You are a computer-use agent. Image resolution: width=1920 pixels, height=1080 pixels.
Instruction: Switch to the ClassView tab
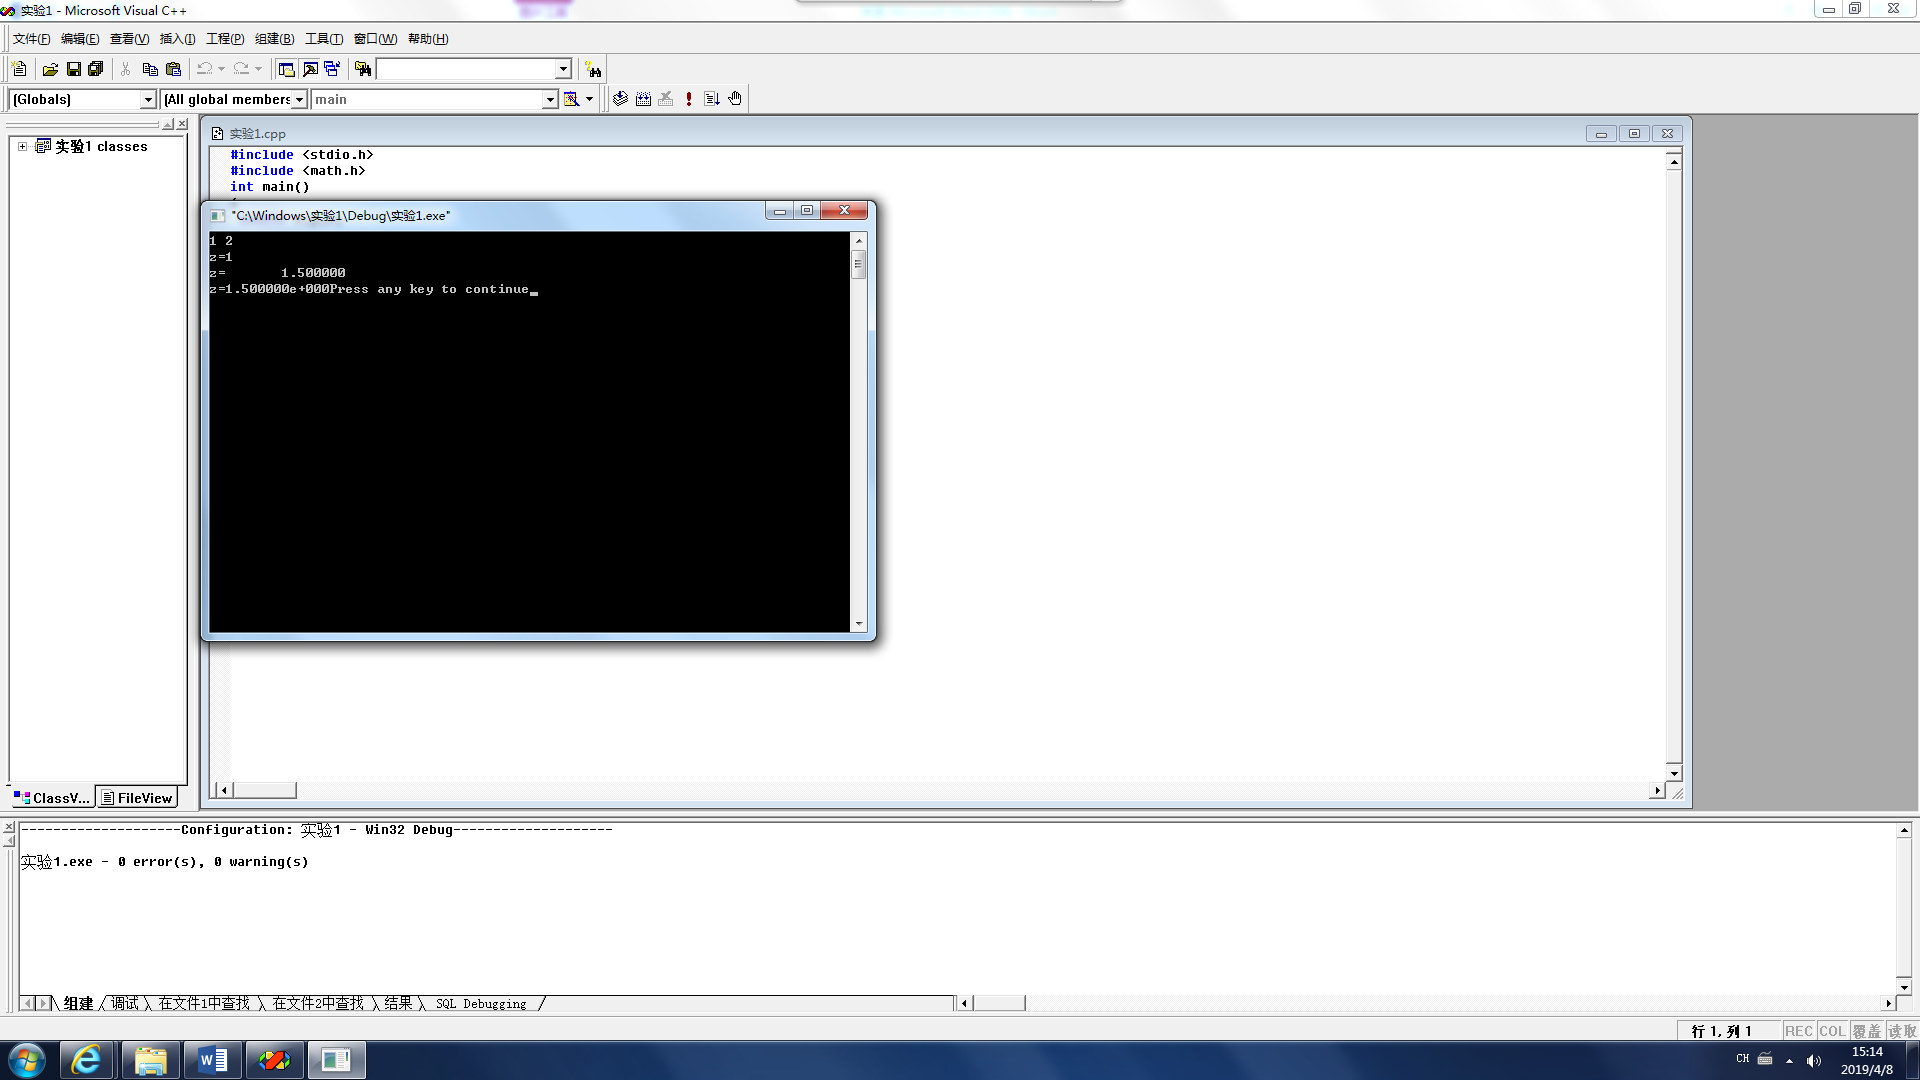(52, 797)
